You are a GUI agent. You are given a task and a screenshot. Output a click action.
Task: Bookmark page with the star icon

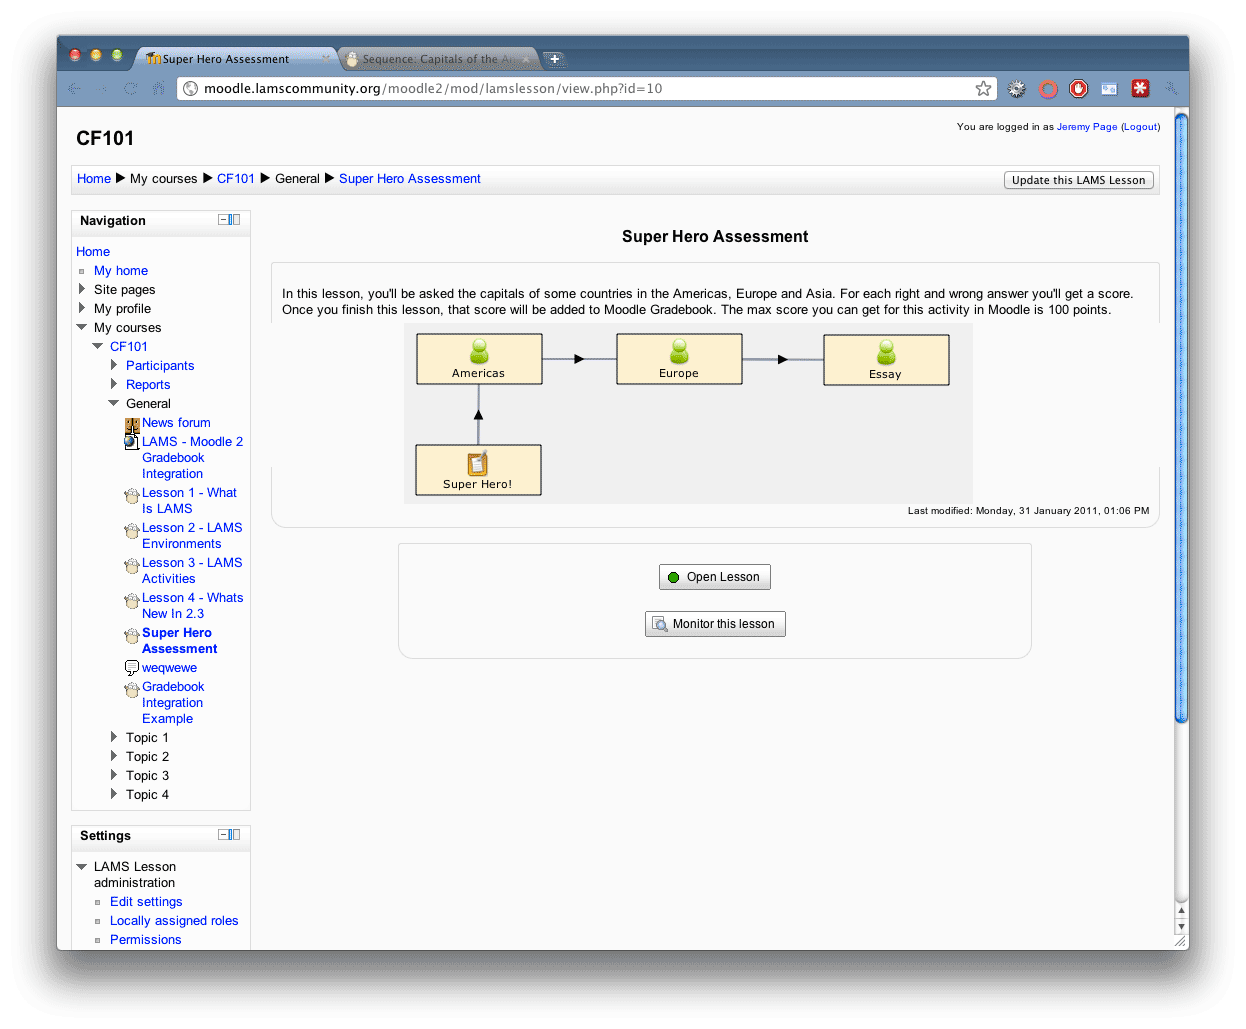click(x=983, y=89)
